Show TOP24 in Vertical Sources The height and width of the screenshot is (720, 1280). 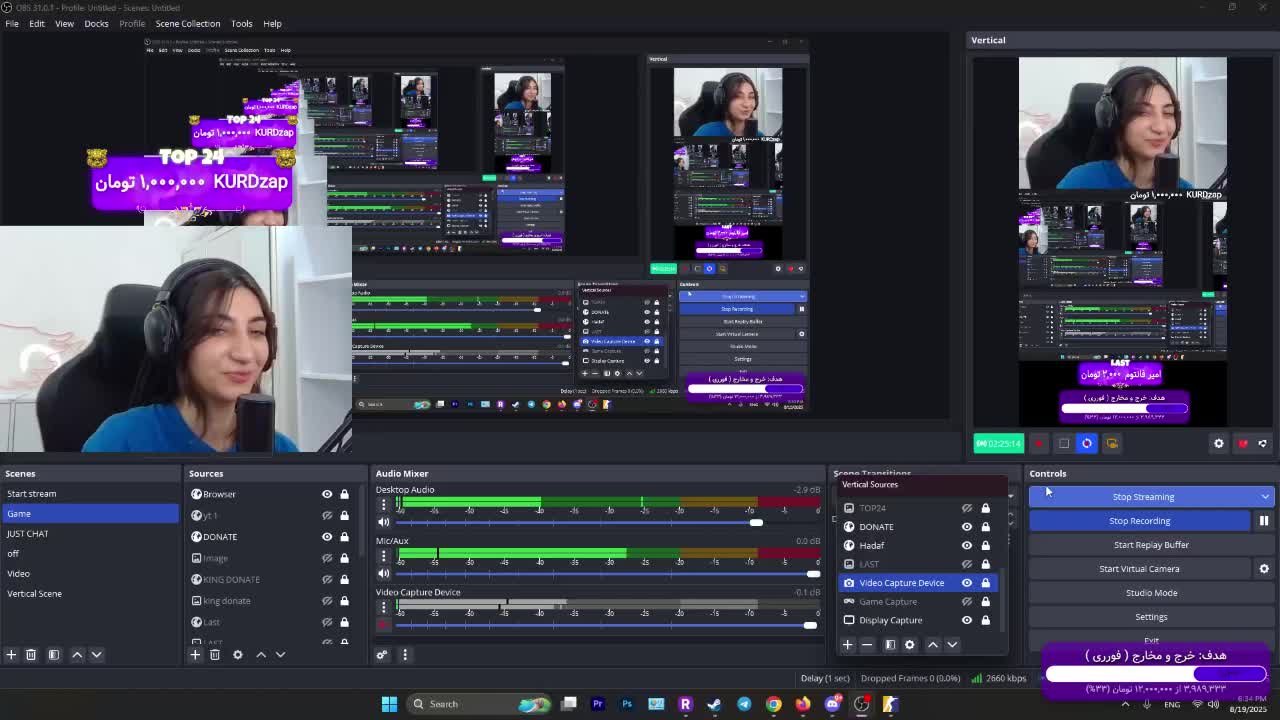pyautogui.click(x=967, y=508)
